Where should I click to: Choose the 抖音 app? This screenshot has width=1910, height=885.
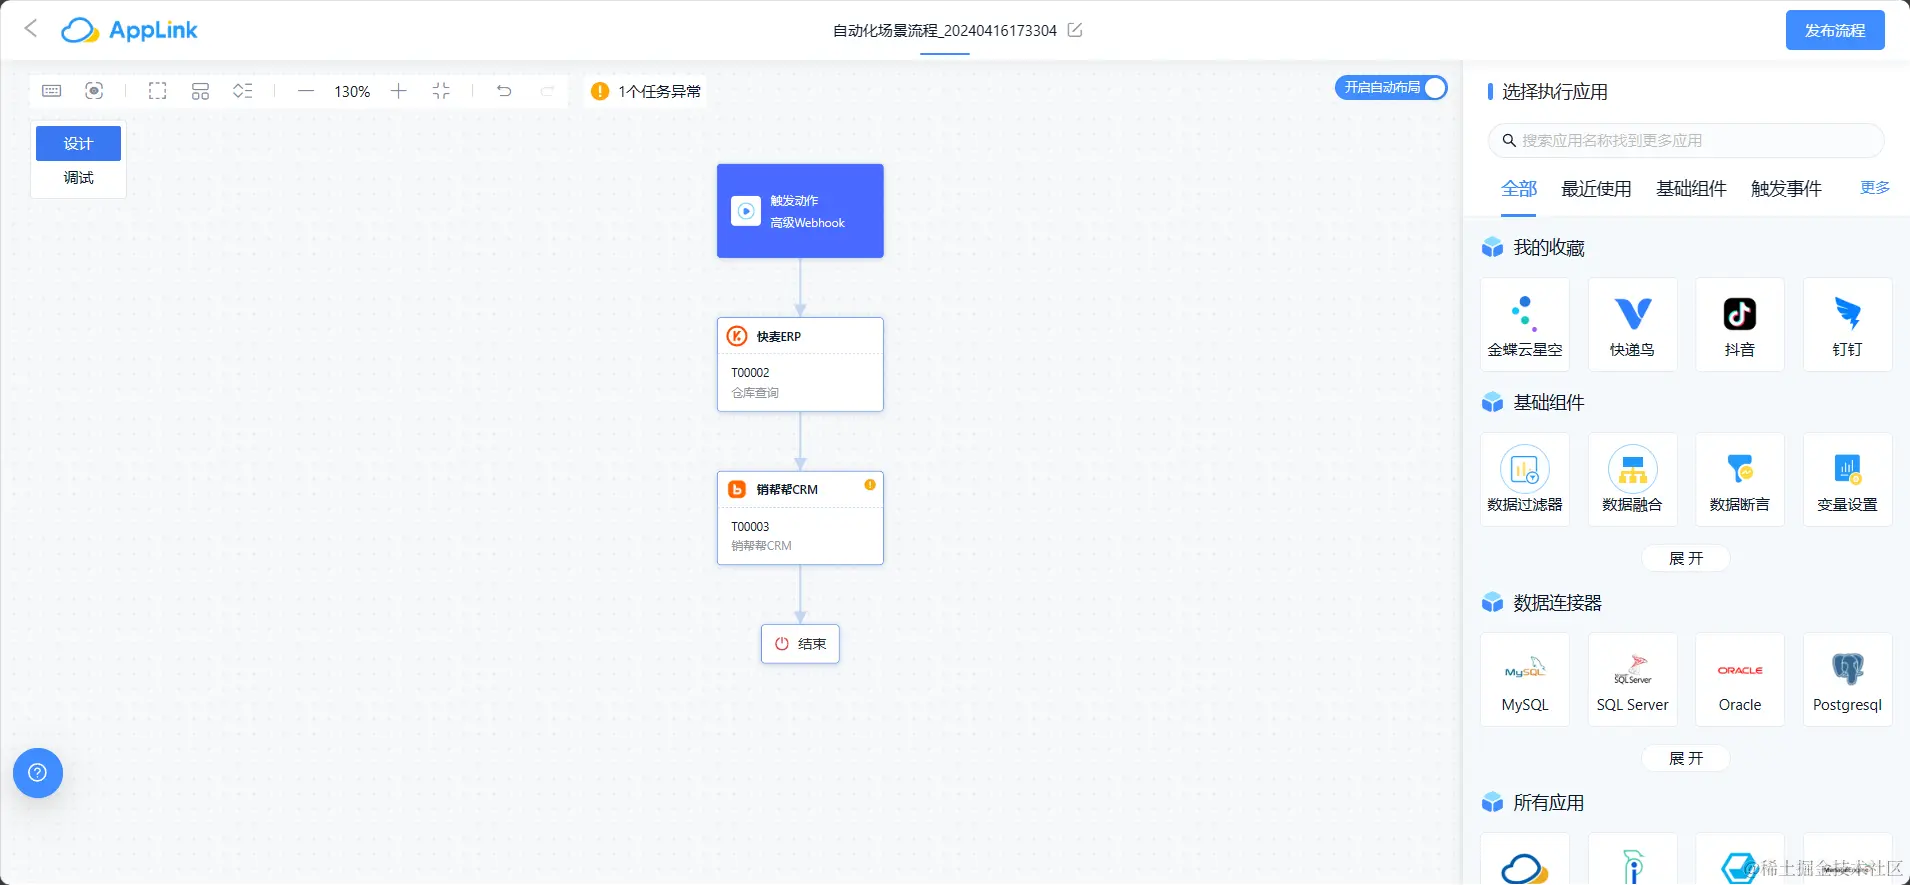click(1740, 325)
